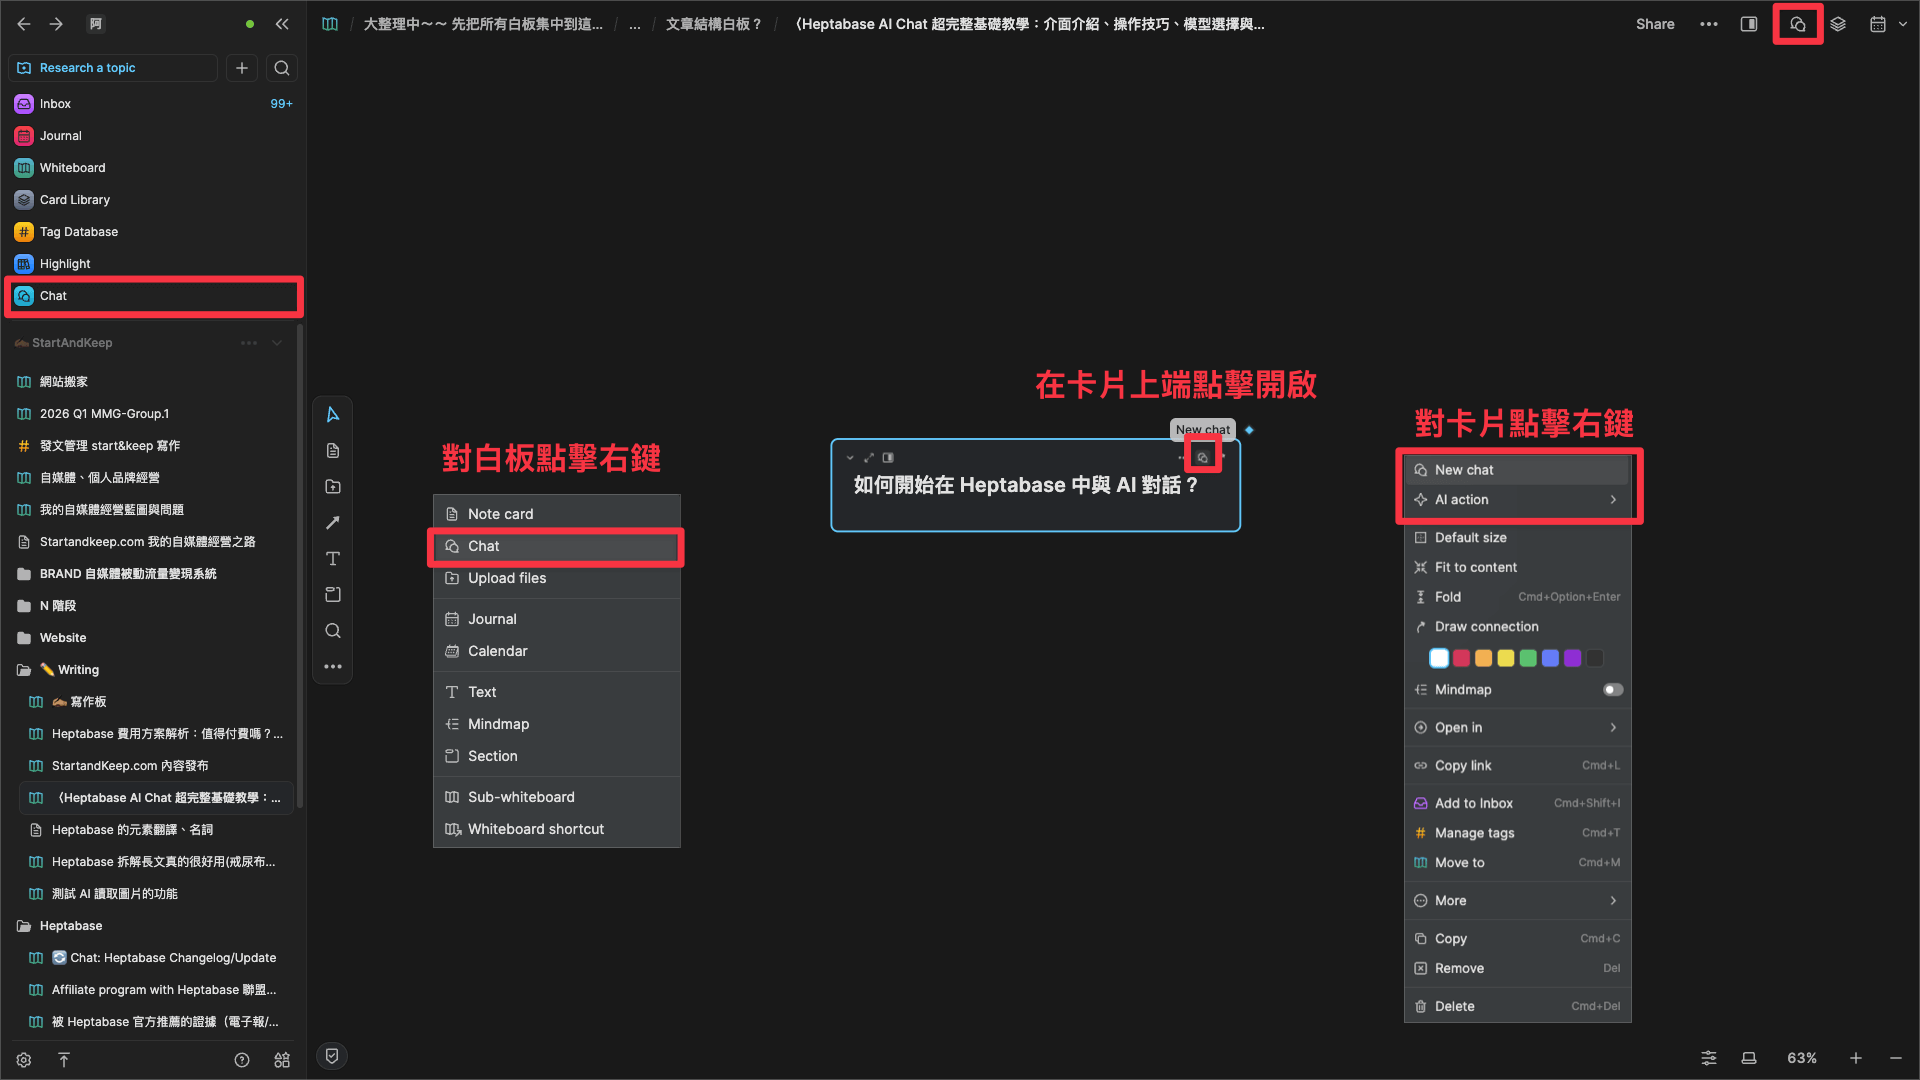Open the calendar icon at top right
Image resolution: width=1920 pixels, height=1080 pixels.
[x=1878, y=24]
